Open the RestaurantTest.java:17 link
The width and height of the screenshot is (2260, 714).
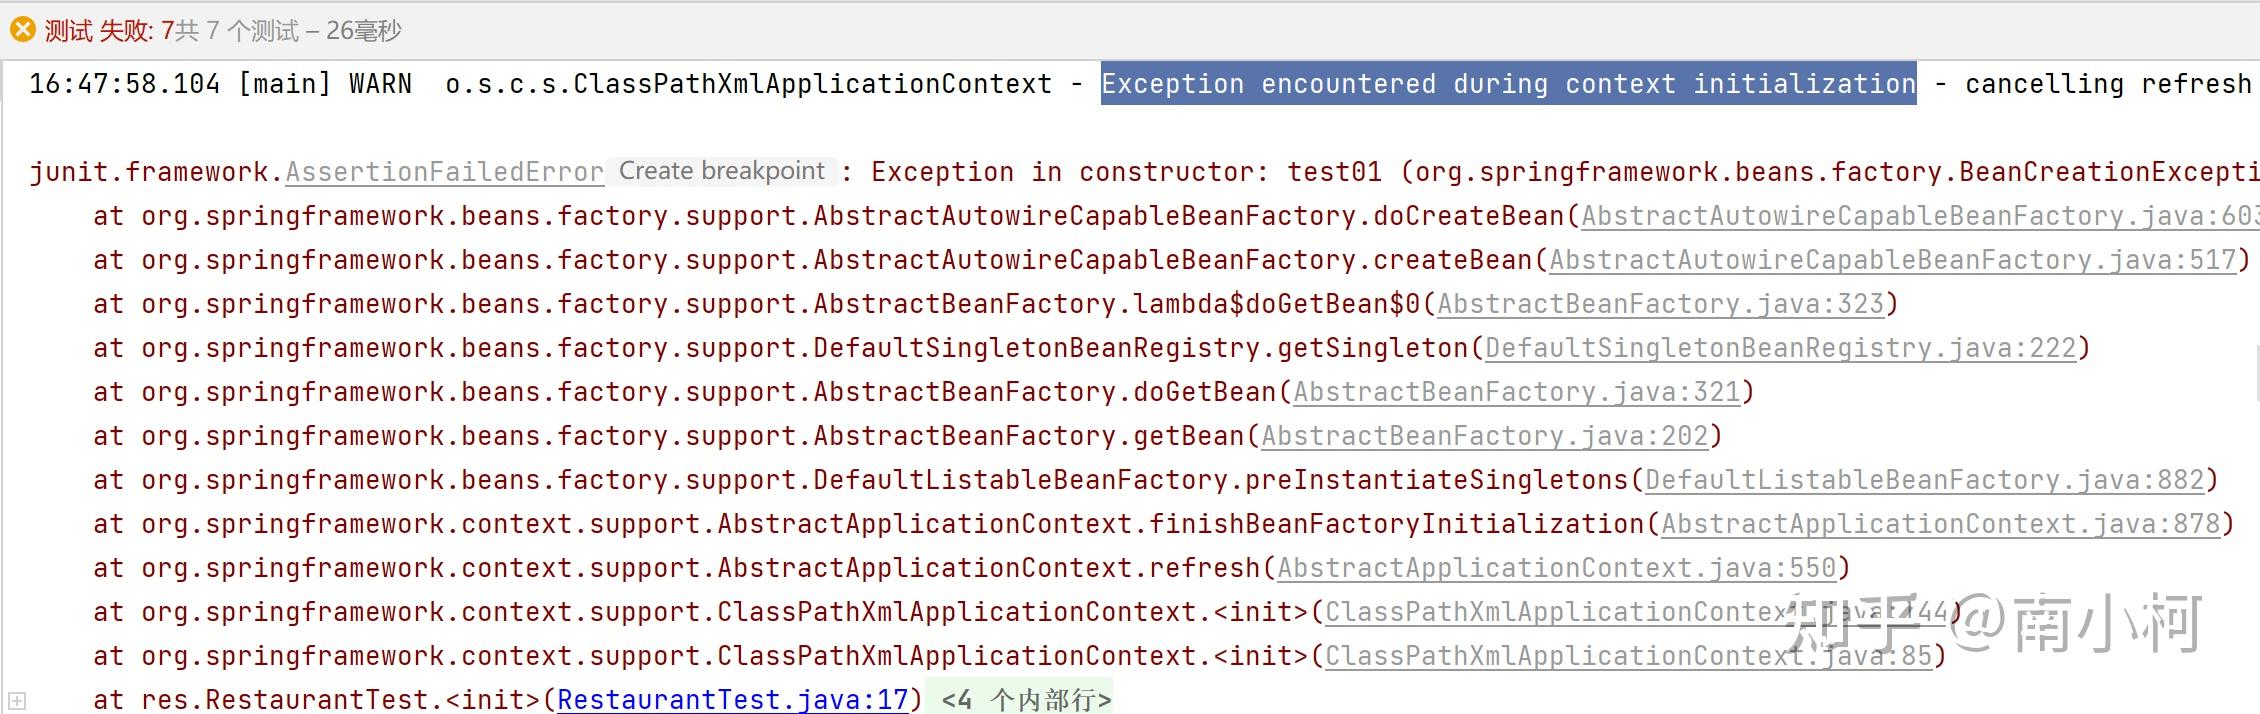733,699
